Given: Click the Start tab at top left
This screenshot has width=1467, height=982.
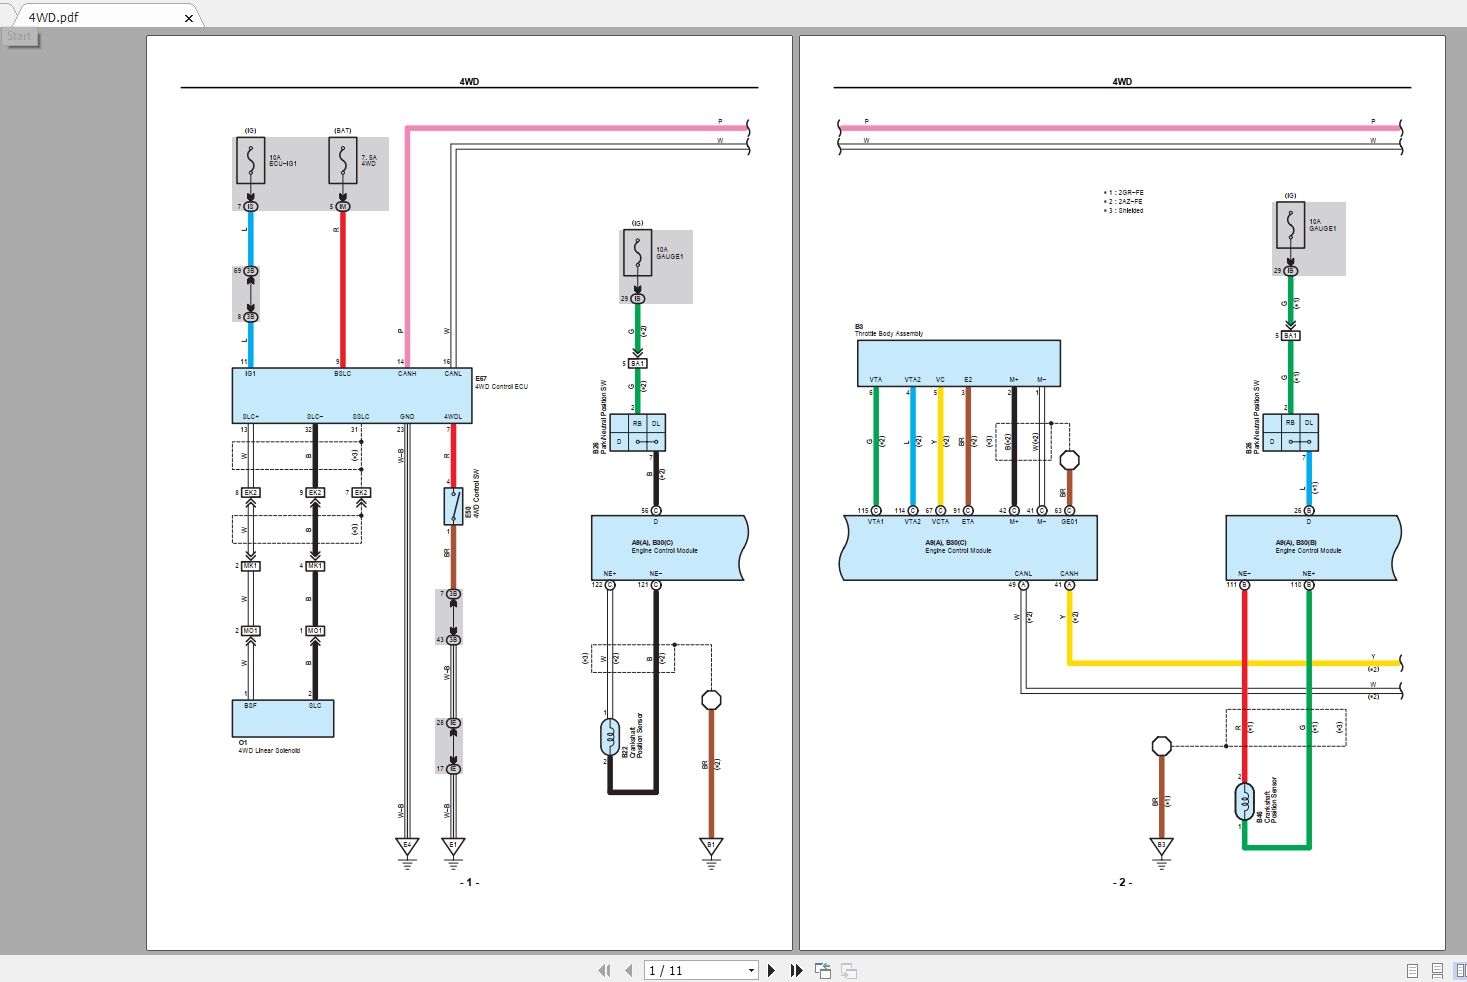Looking at the screenshot, I should (x=20, y=36).
